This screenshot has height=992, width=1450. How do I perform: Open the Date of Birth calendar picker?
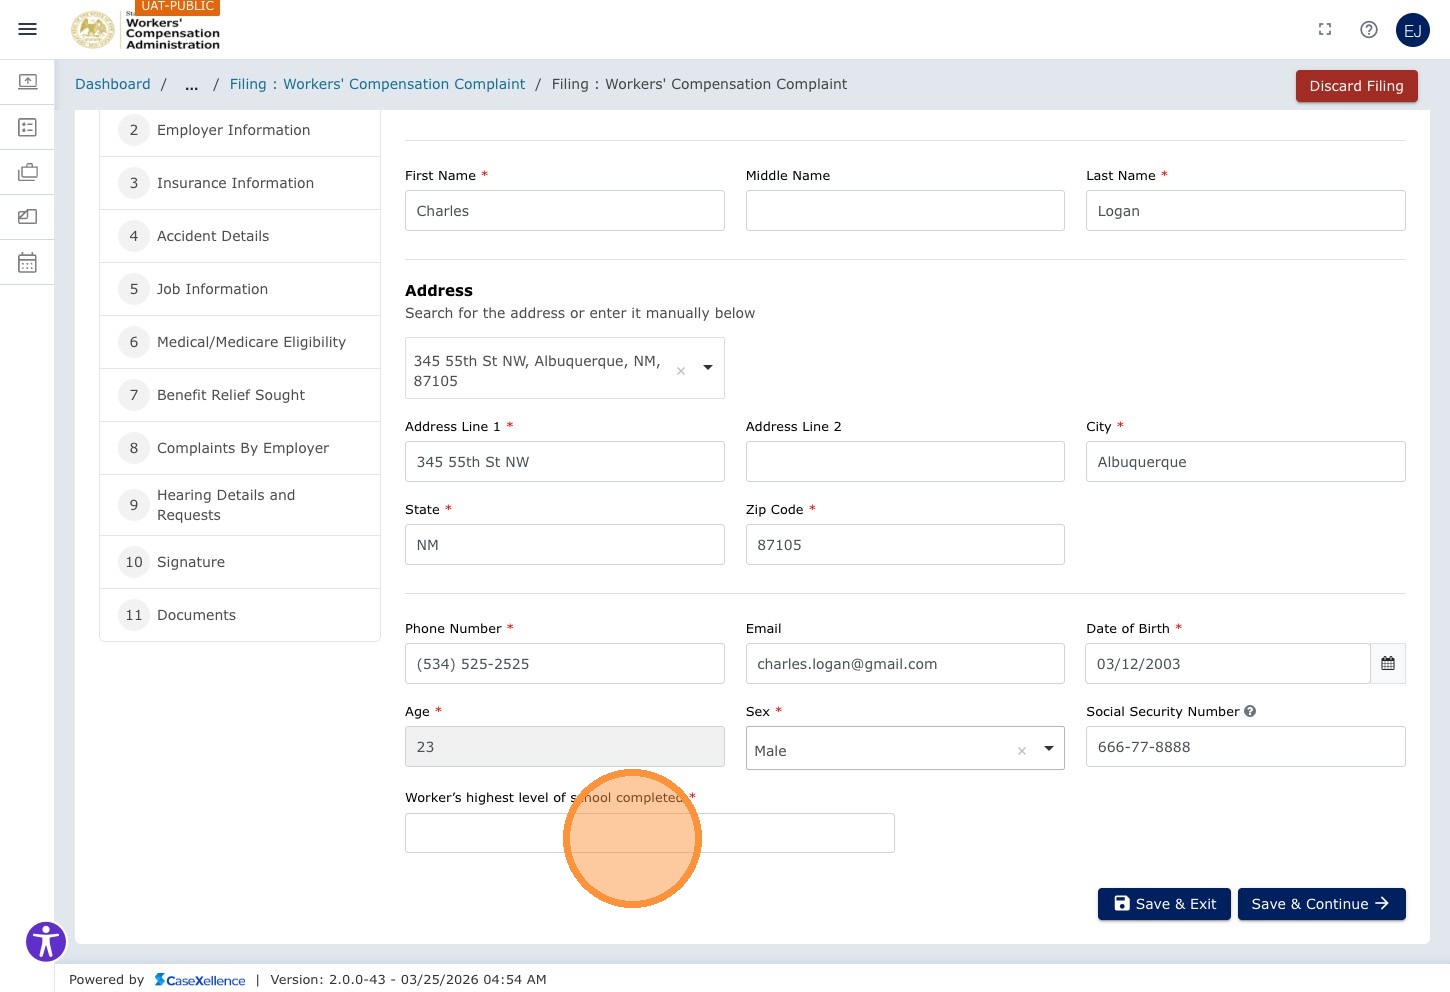1388,664
